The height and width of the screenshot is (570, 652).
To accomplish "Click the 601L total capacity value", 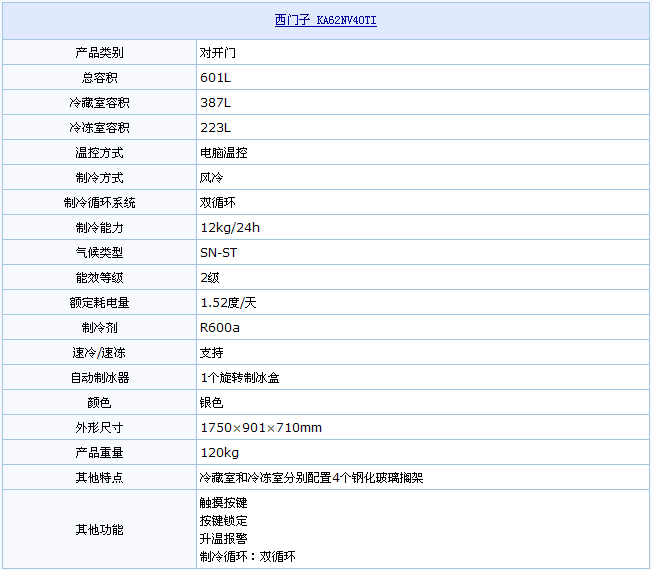I will pos(216,78).
